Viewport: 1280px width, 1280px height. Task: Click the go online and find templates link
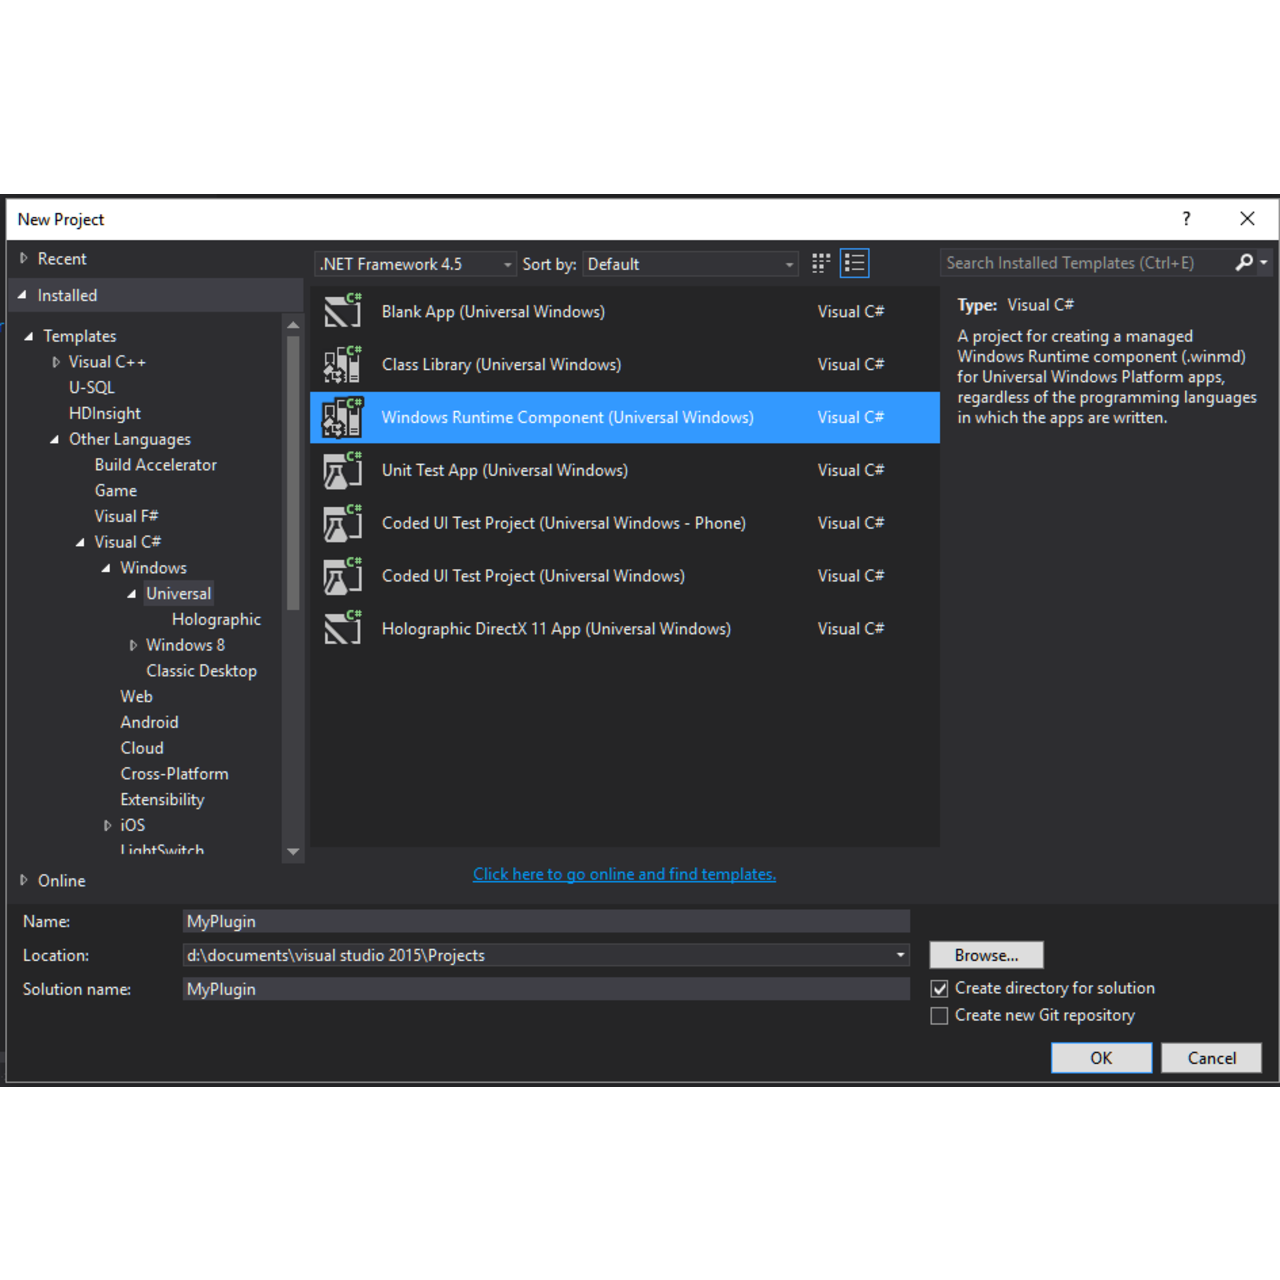click(x=624, y=874)
